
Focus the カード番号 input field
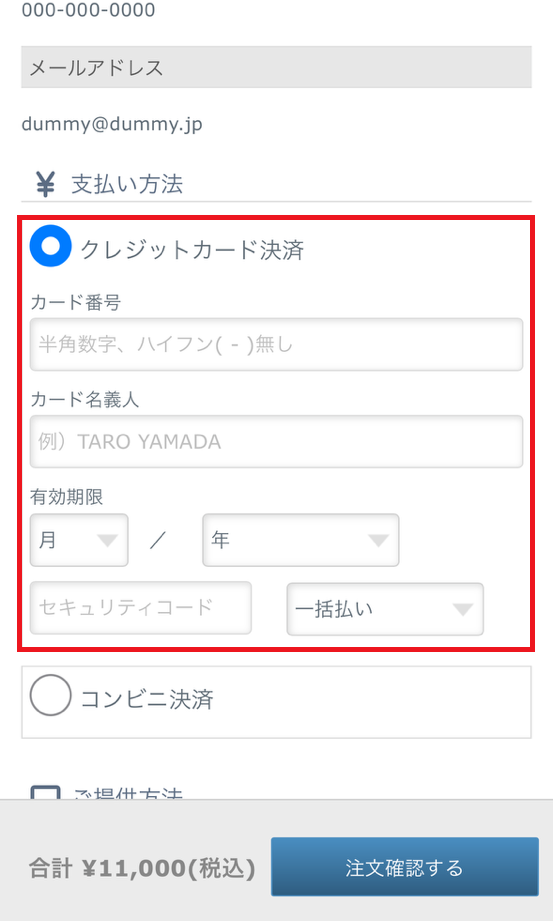(x=276, y=344)
